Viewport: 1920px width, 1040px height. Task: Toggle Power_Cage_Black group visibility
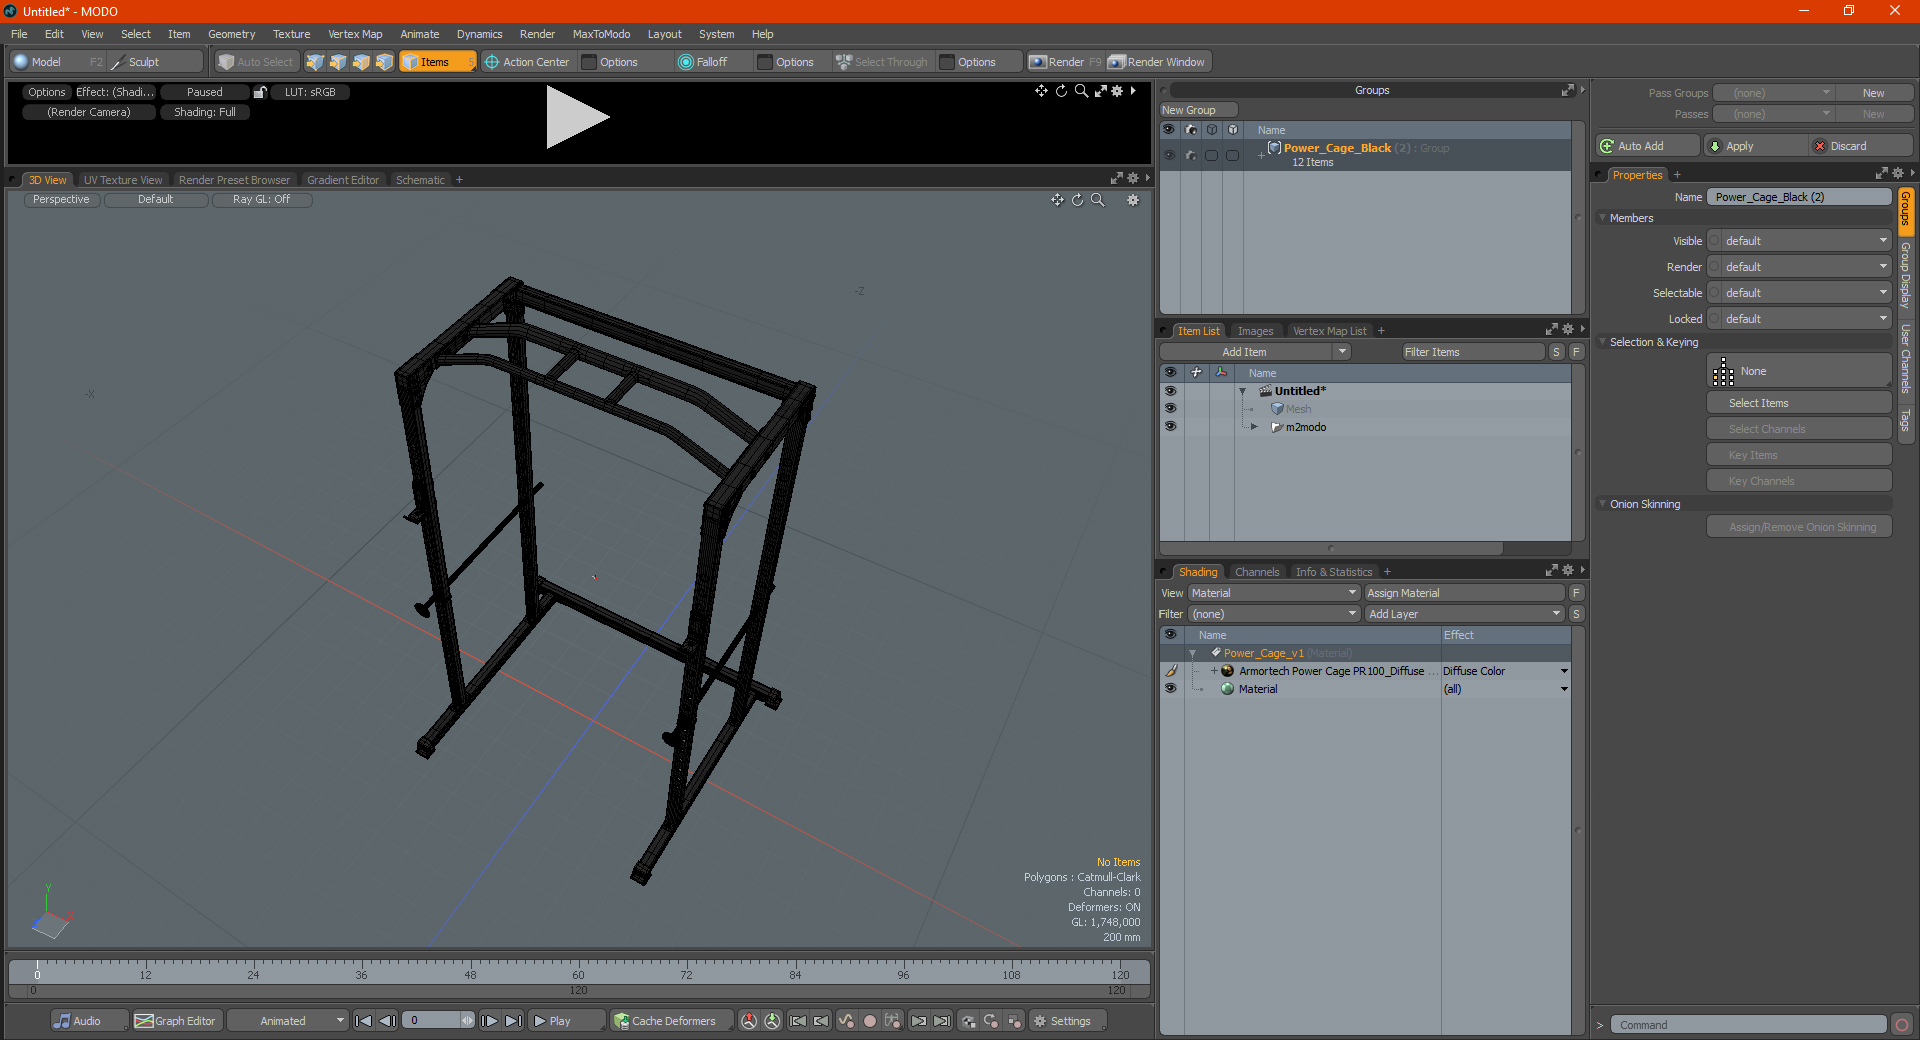pyautogui.click(x=1169, y=155)
